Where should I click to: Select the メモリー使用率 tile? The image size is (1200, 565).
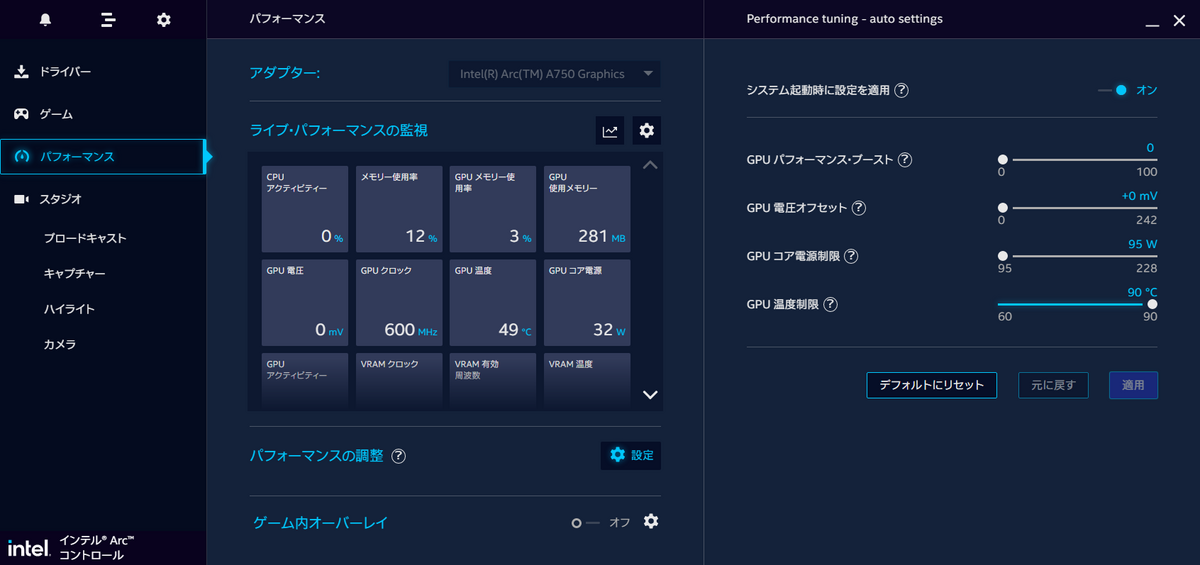pyautogui.click(x=399, y=209)
